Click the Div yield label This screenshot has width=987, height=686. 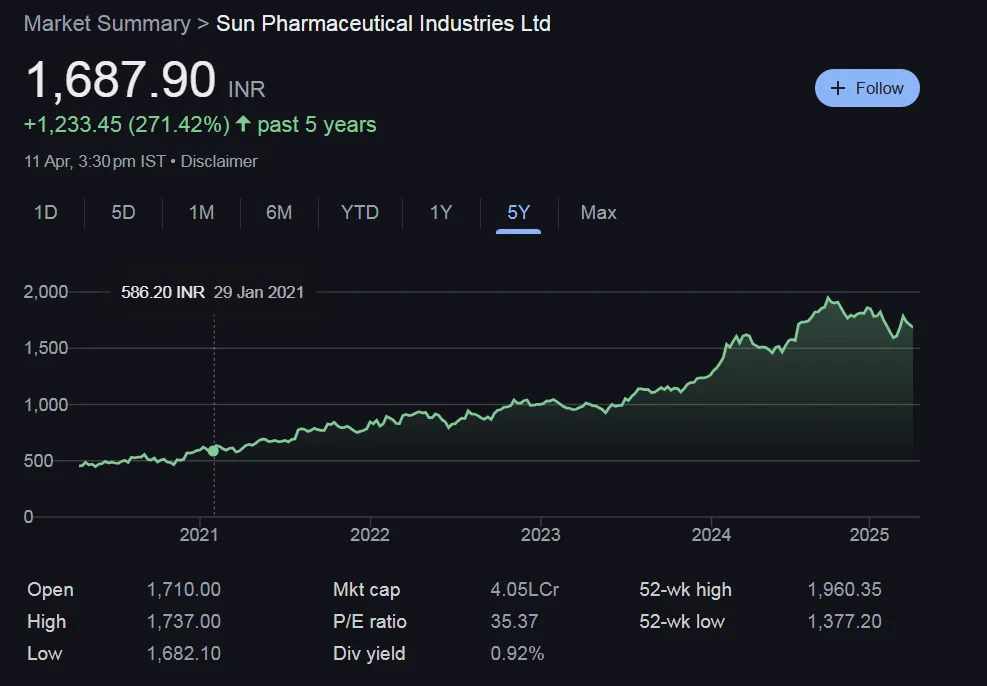(x=369, y=653)
